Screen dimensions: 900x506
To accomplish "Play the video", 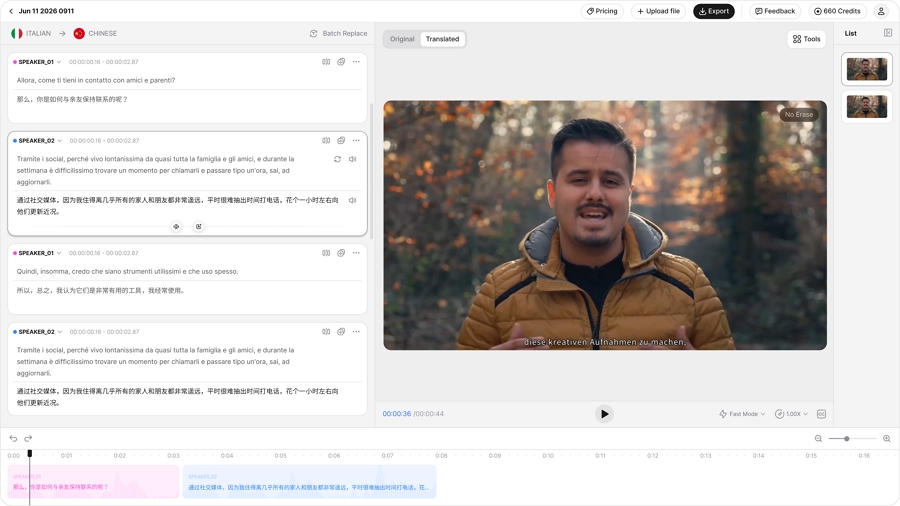I will click(604, 414).
